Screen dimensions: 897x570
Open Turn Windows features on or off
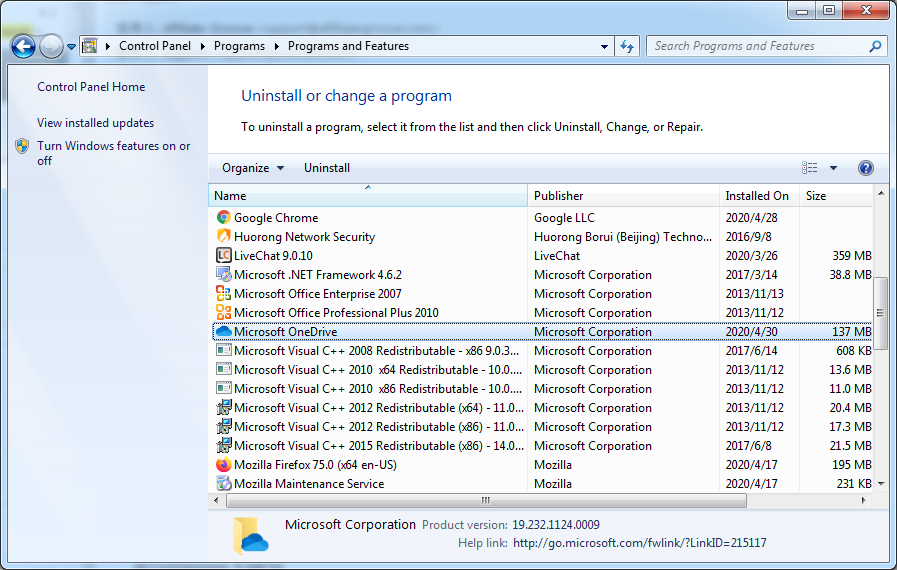(x=113, y=153)
